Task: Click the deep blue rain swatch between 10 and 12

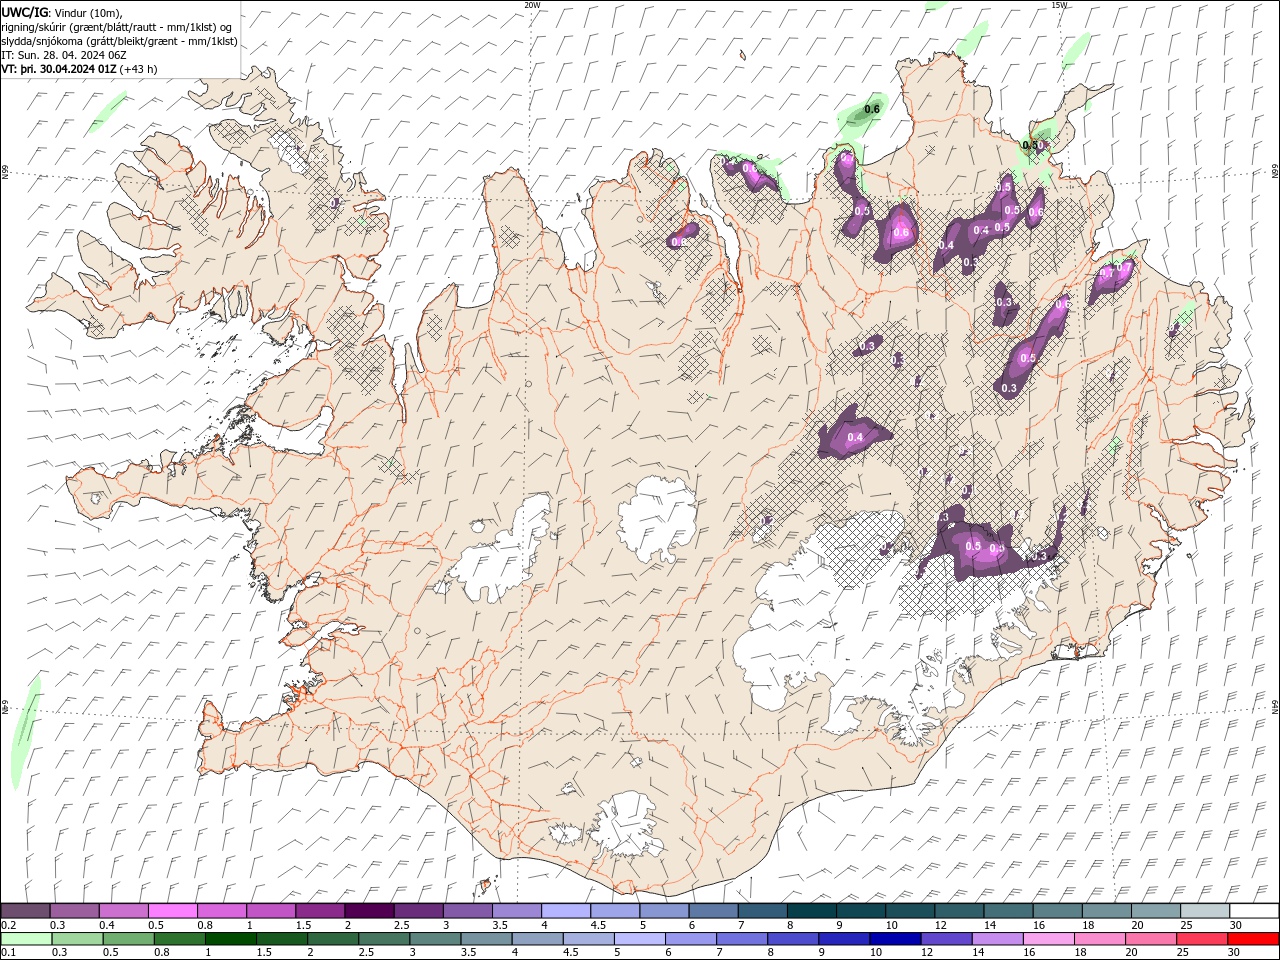Action: (894, 939)
